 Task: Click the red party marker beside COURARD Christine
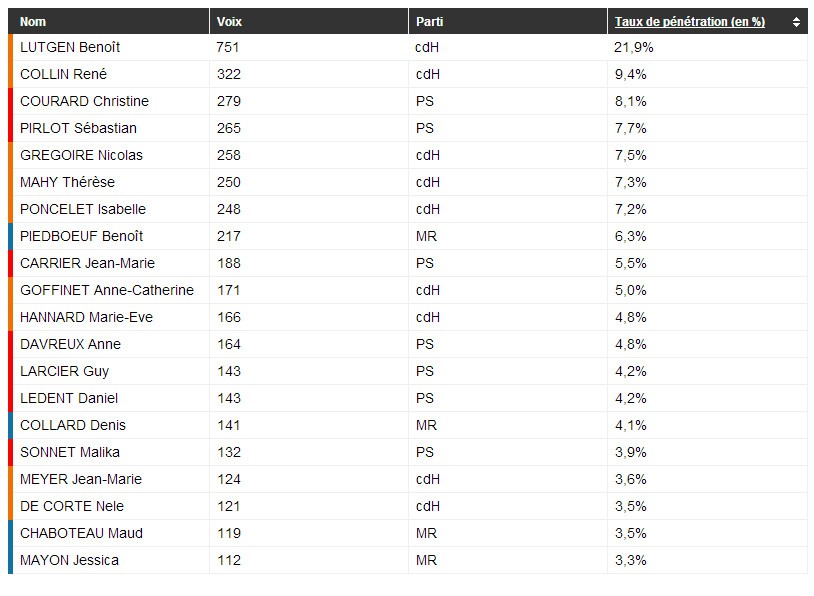pyautogui.click(x=10, y=101)
